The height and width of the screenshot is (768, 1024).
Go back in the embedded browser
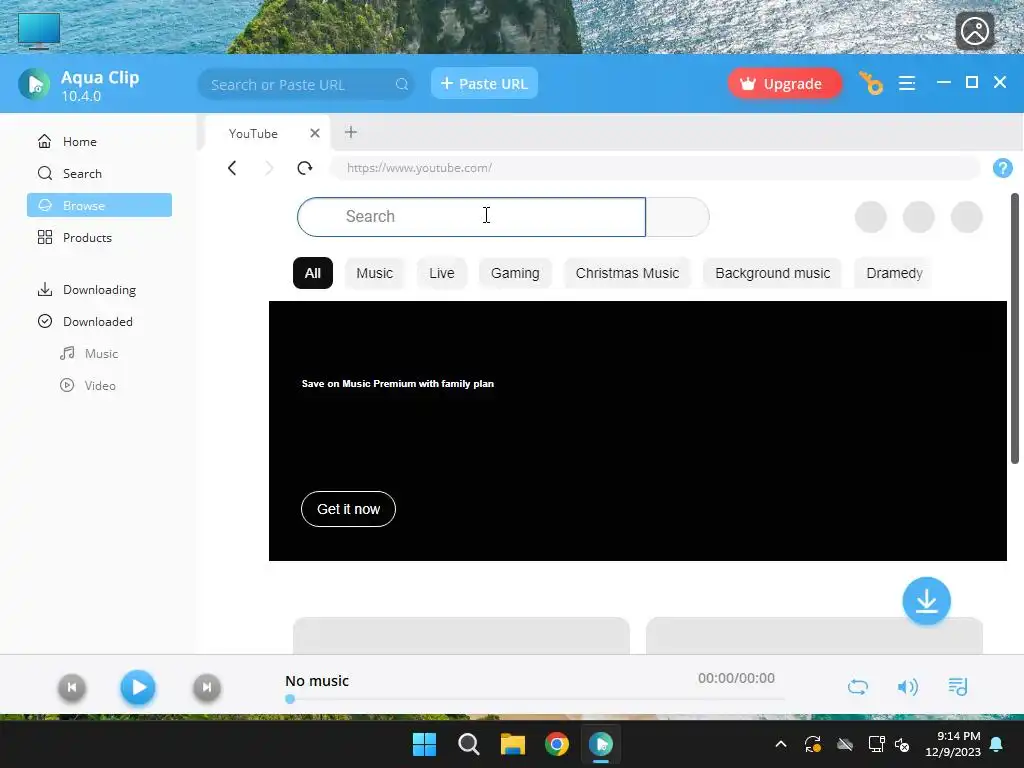pyautogui.click(x=232, y=168)
